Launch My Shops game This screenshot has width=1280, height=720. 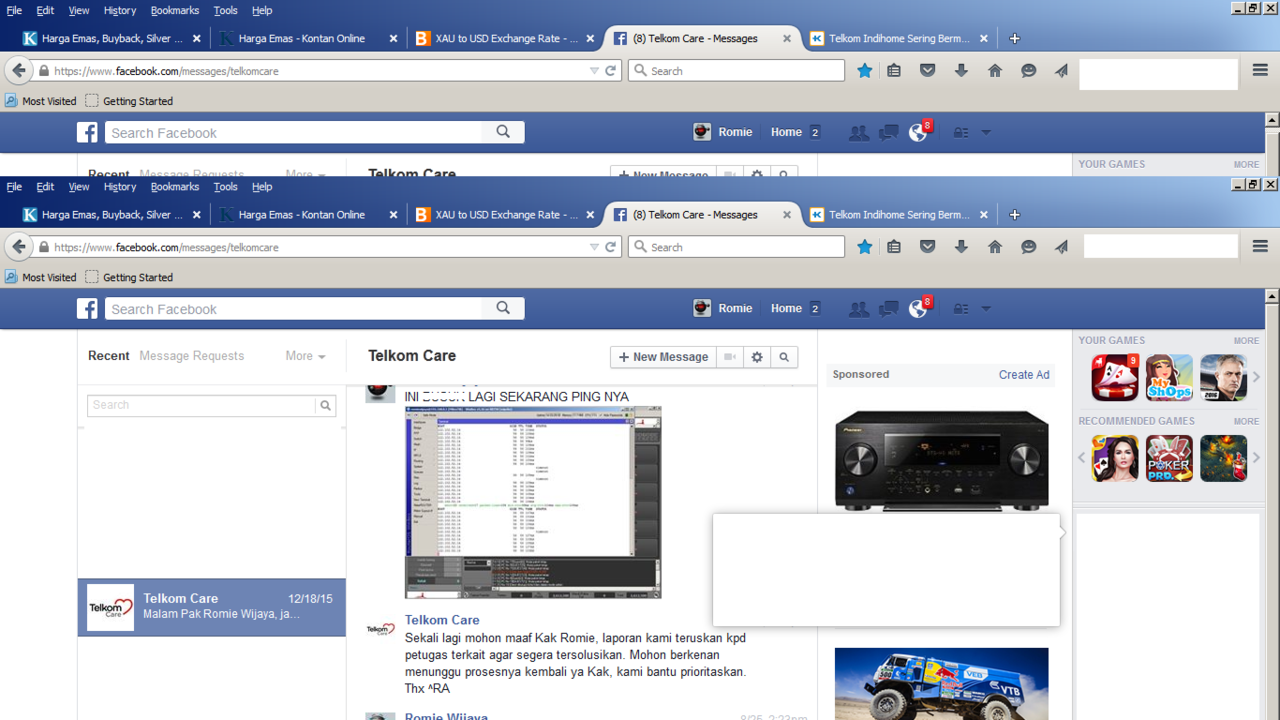coord(1169,378)
